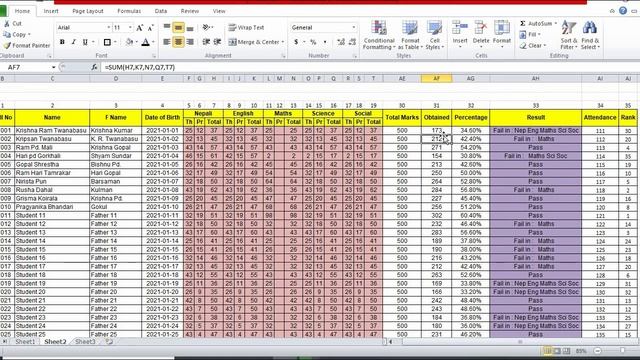Screen dimensions: 640x360
Task: Open the Page Layout tab
Action: coord(88,11)
